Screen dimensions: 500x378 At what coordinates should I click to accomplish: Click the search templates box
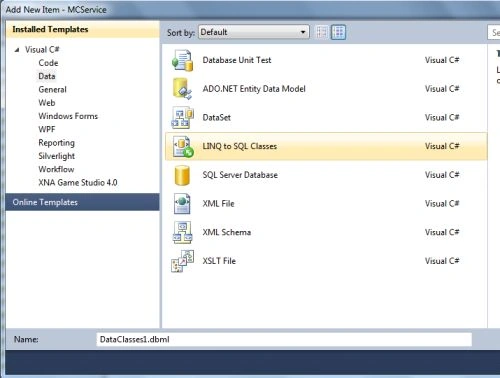tap(494, 32)
